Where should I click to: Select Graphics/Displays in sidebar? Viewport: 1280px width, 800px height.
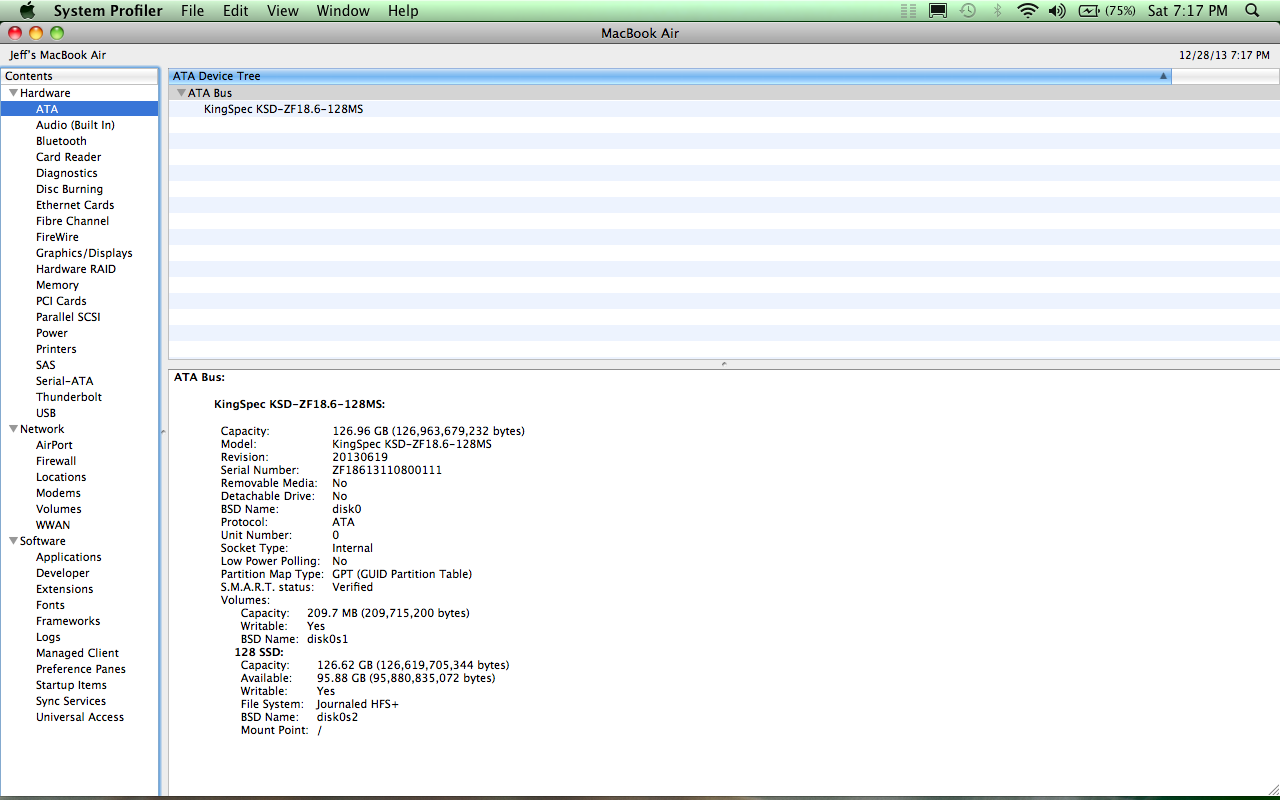click(84, 253)
